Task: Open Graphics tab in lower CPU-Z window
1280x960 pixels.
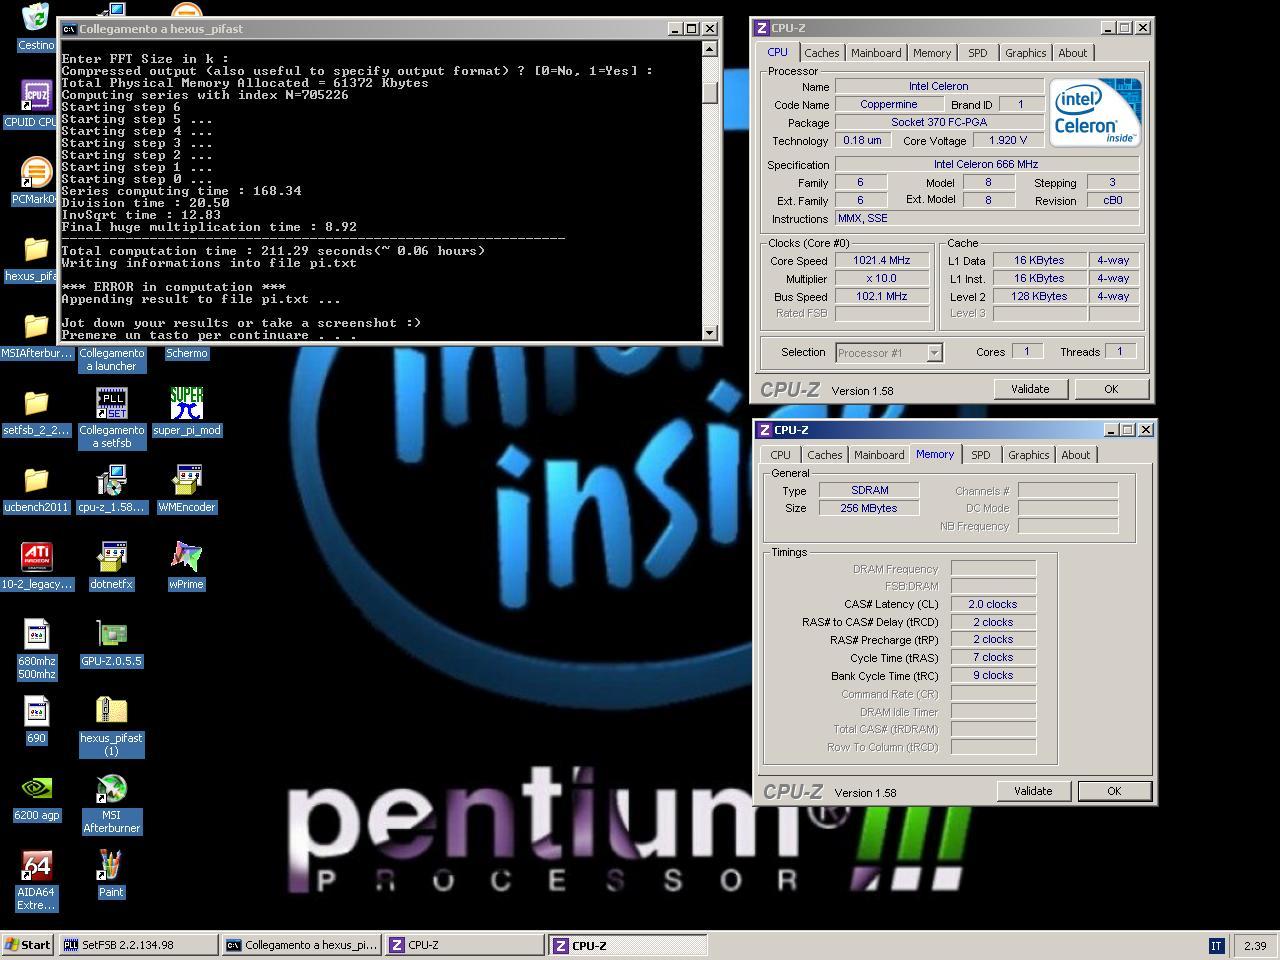Action: (1028, 455)
